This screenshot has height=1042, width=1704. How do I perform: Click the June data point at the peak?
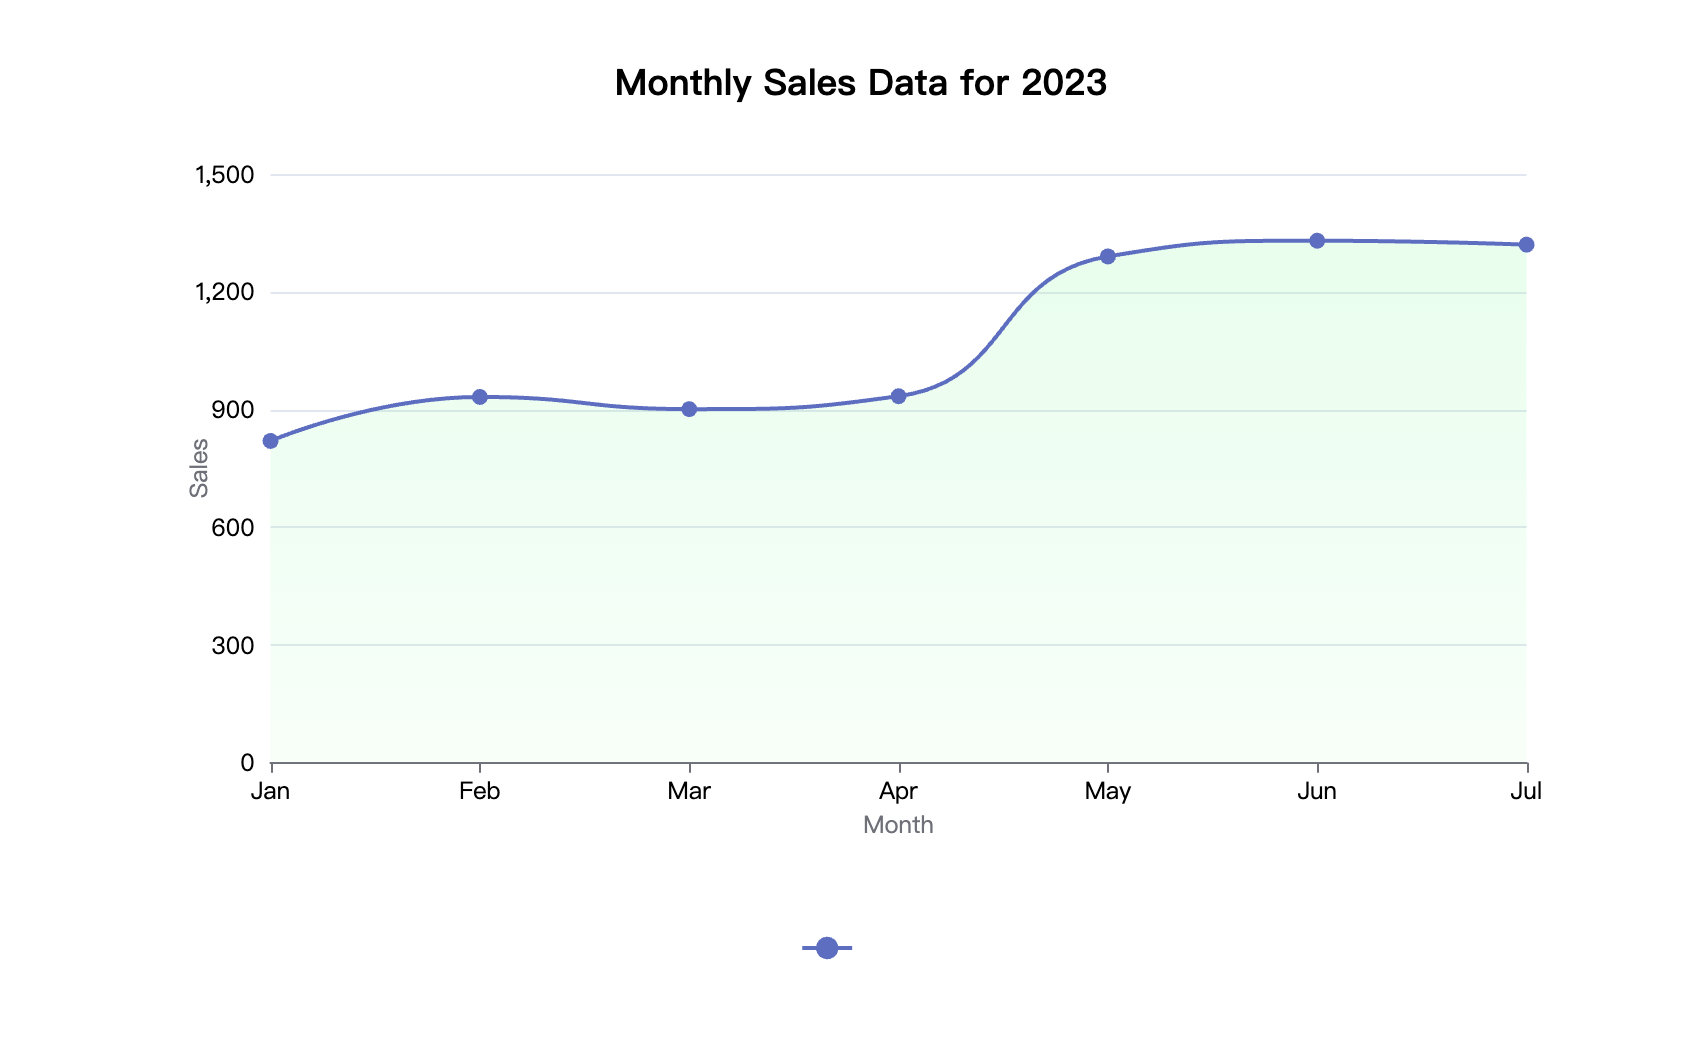pyautogui.click(x=1317, y=241)
